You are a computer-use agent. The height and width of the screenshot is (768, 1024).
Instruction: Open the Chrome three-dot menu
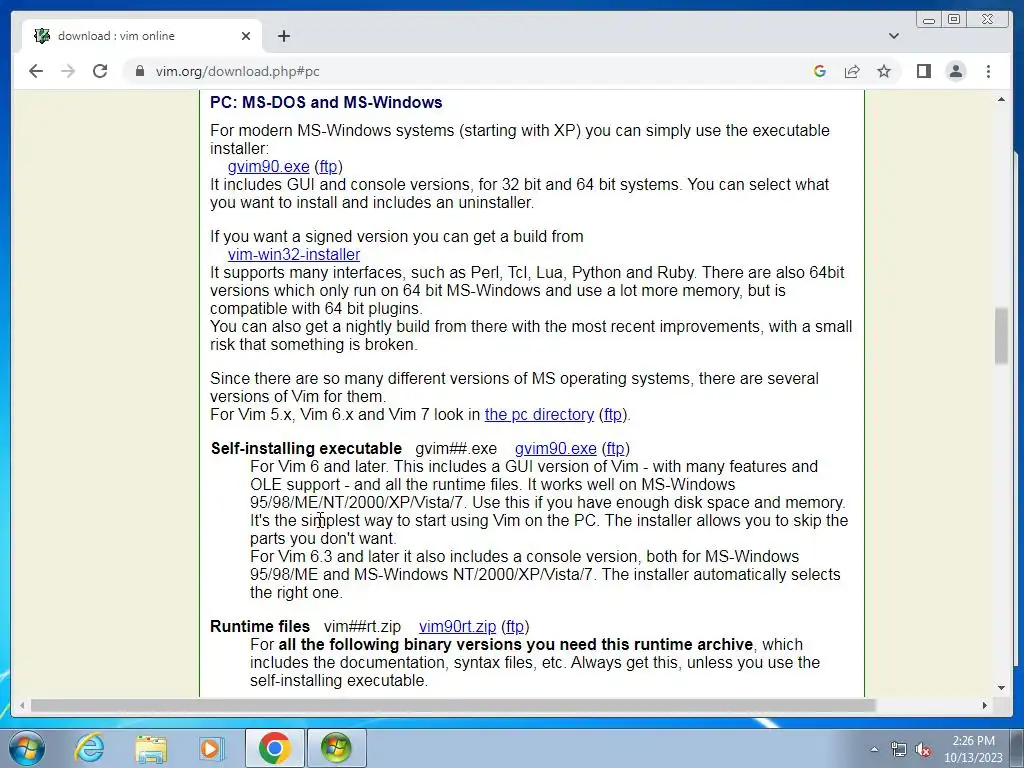[988, 71]
